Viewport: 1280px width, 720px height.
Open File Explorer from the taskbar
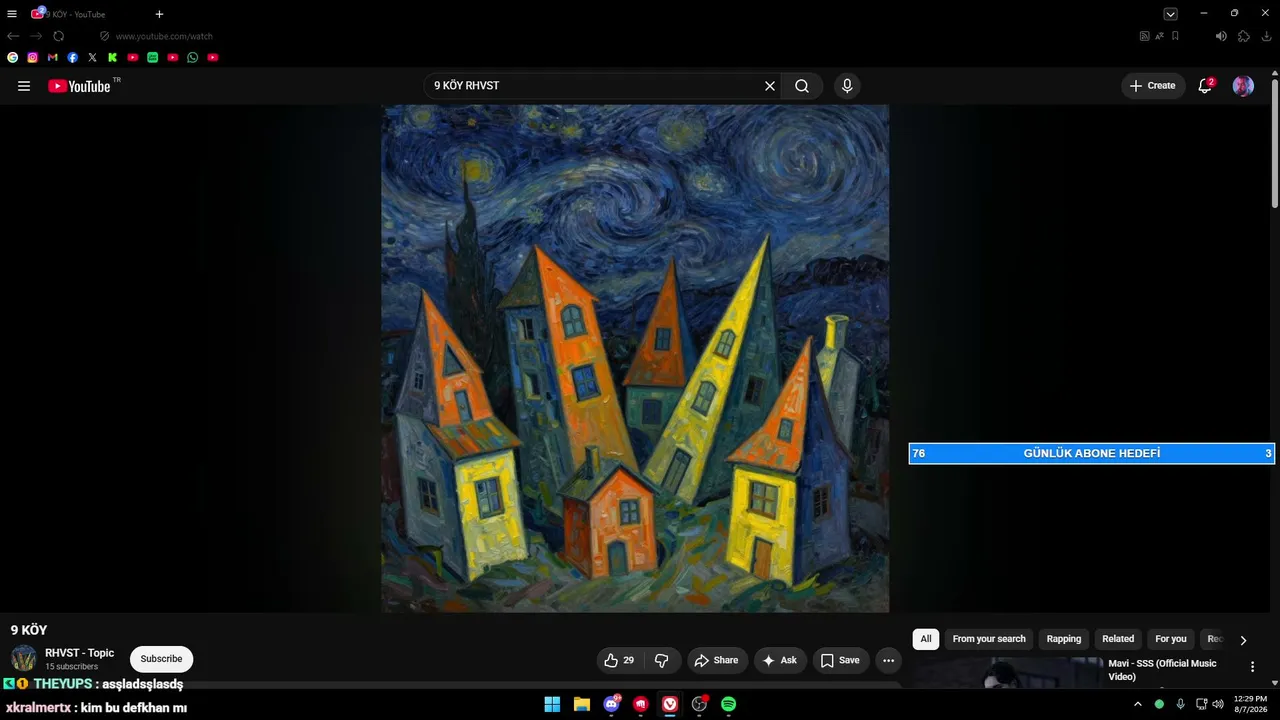click(582, 704)
